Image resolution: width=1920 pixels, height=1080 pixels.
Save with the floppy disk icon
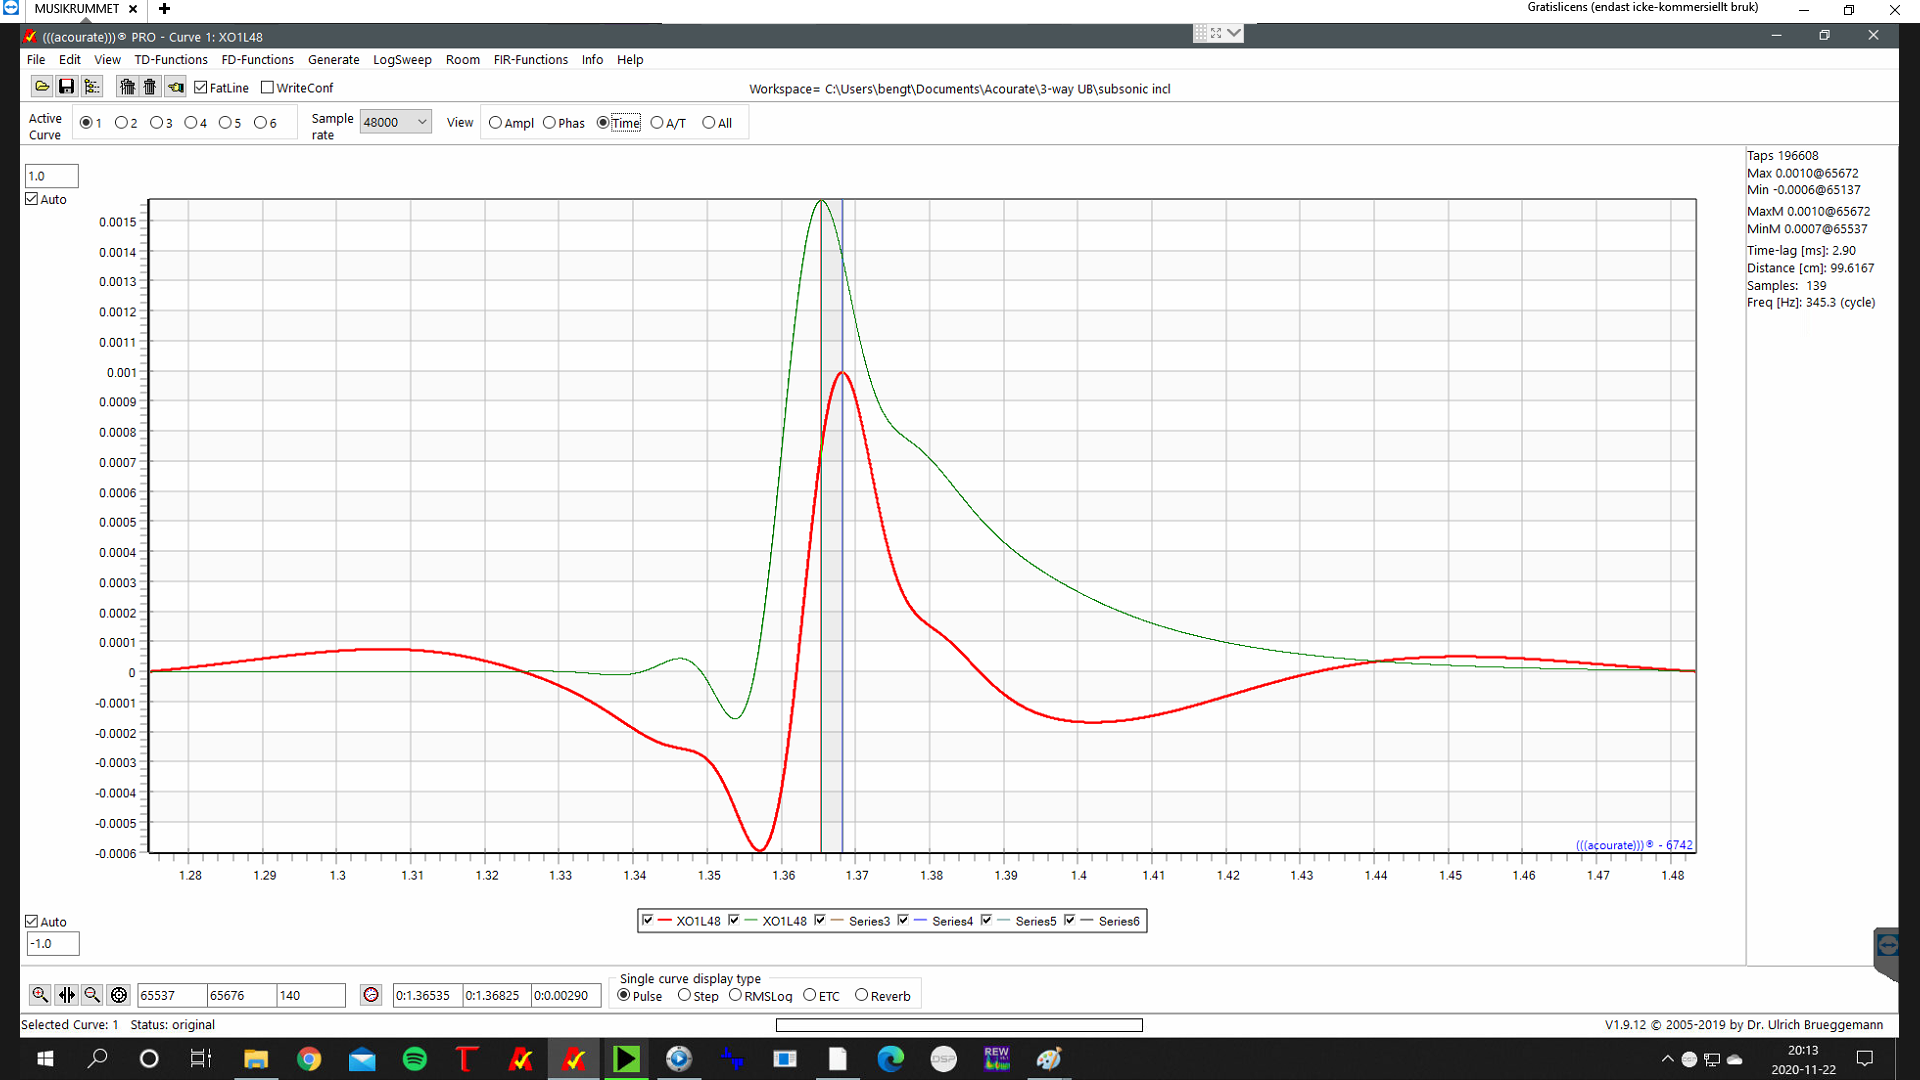point(66,87)
